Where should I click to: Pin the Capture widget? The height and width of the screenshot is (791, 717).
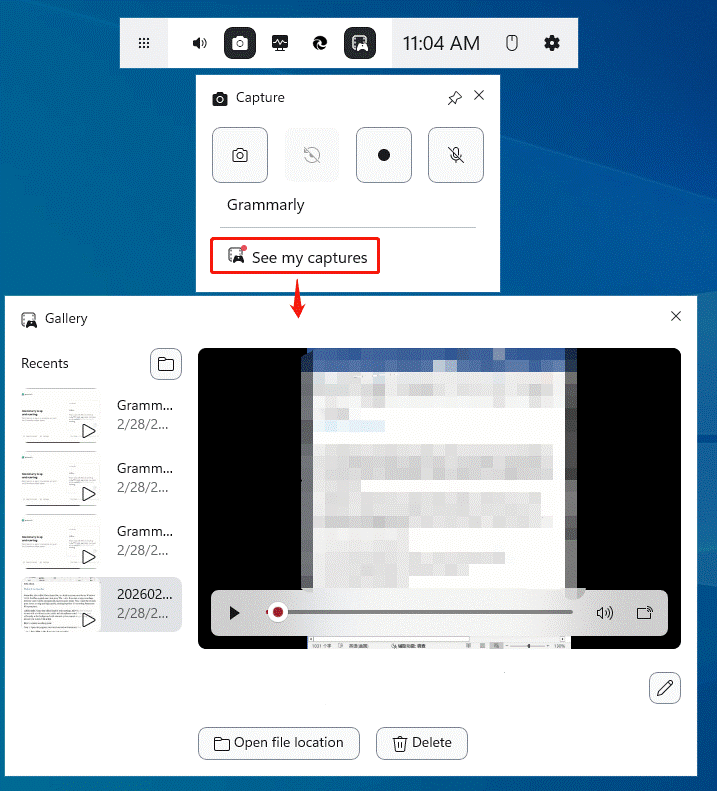coord(455,97)
